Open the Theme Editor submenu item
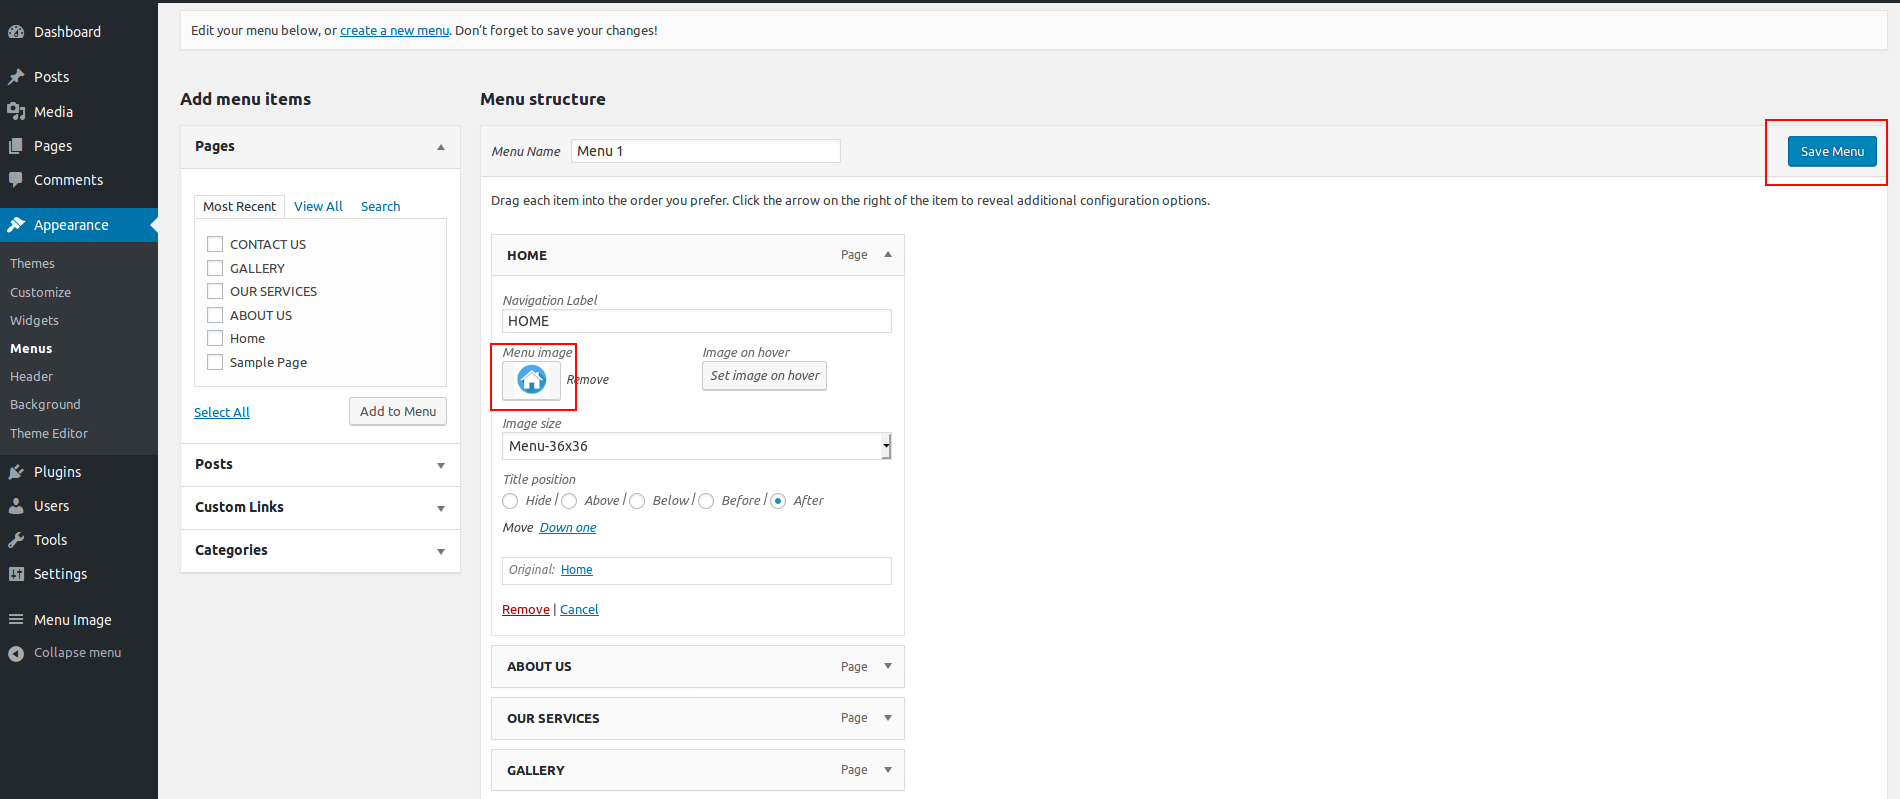The height and width of the screenshot is (799, 1900). (x=49, y=434)
